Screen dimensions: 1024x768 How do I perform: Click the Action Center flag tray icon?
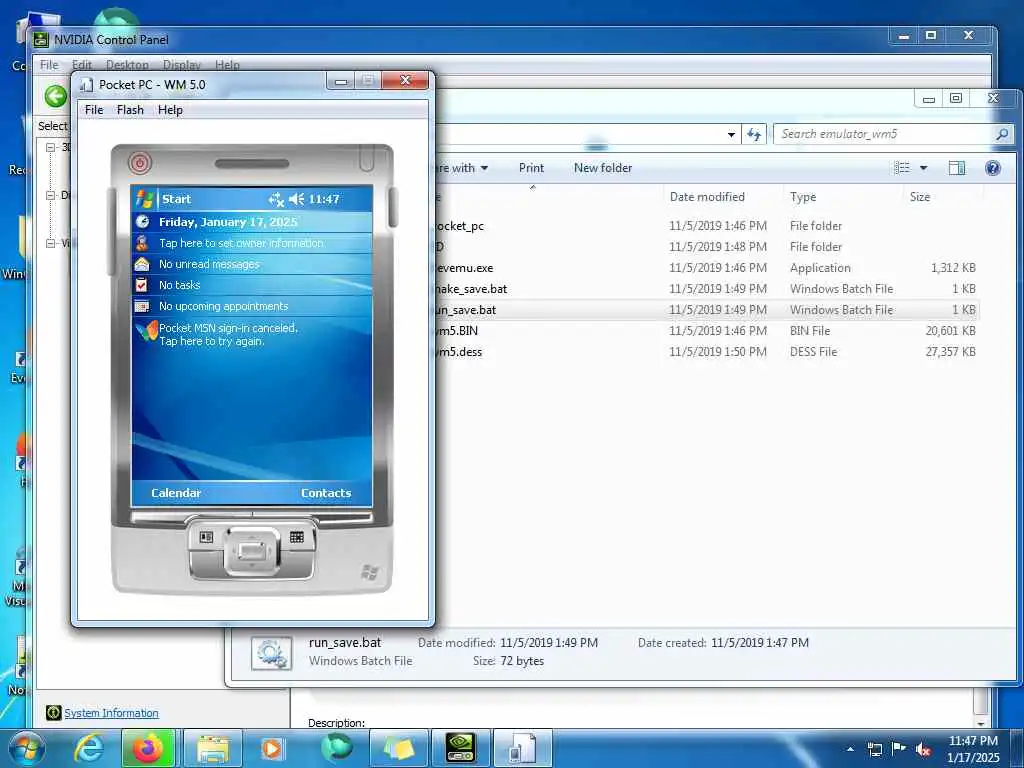(x=899, y=749)
